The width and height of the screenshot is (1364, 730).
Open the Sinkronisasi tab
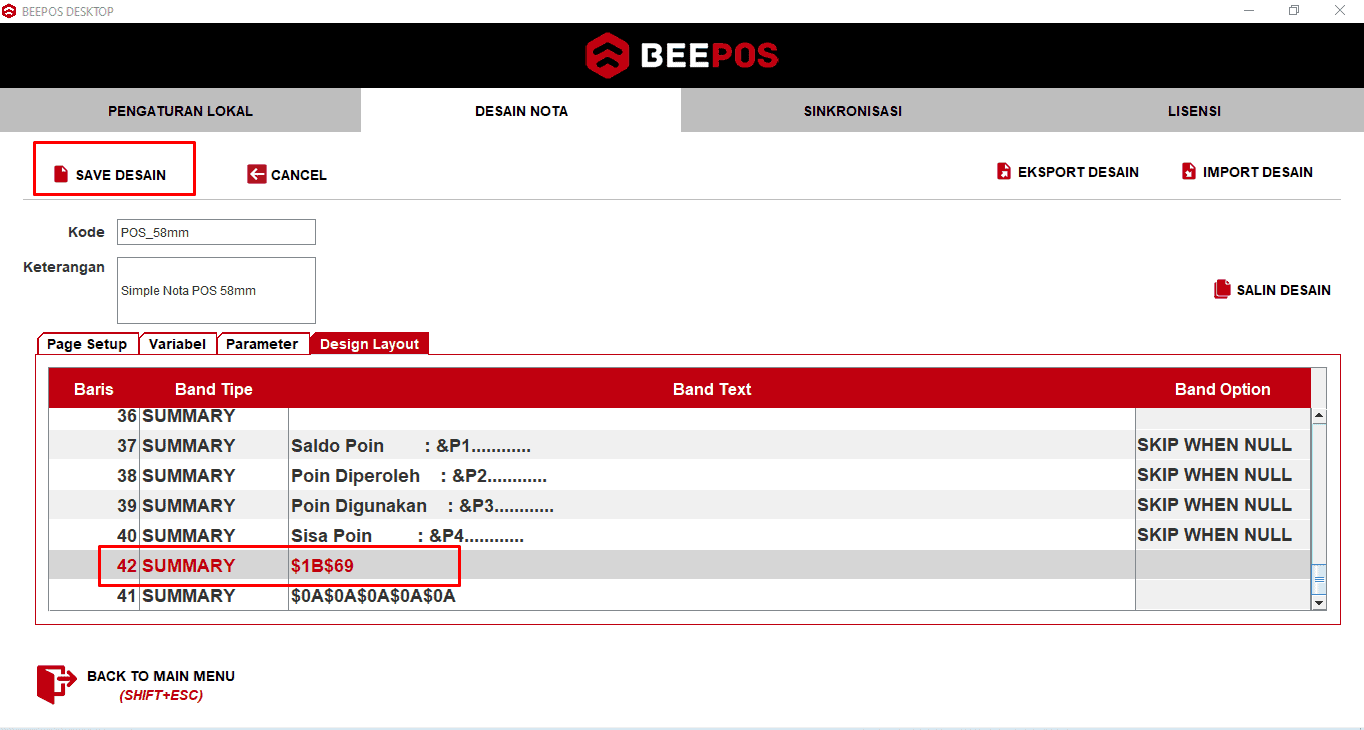tap(852, 110)
